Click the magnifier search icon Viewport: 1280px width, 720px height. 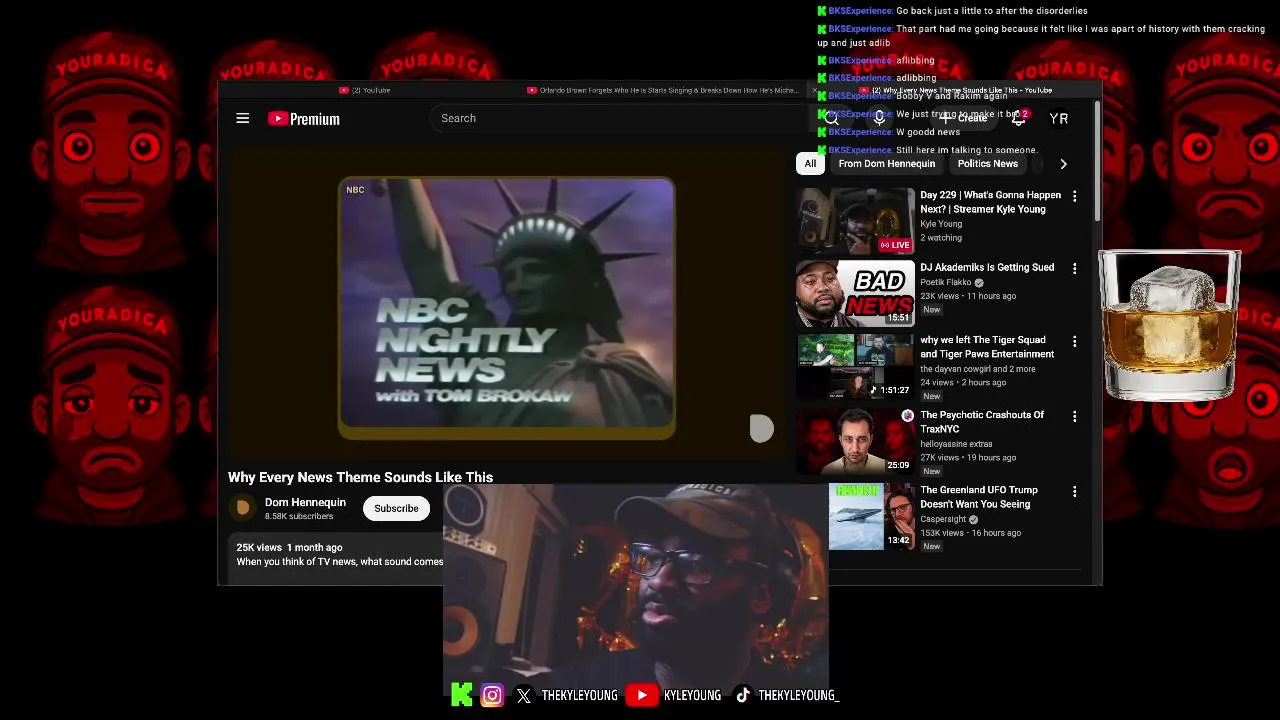click(831, 118)
